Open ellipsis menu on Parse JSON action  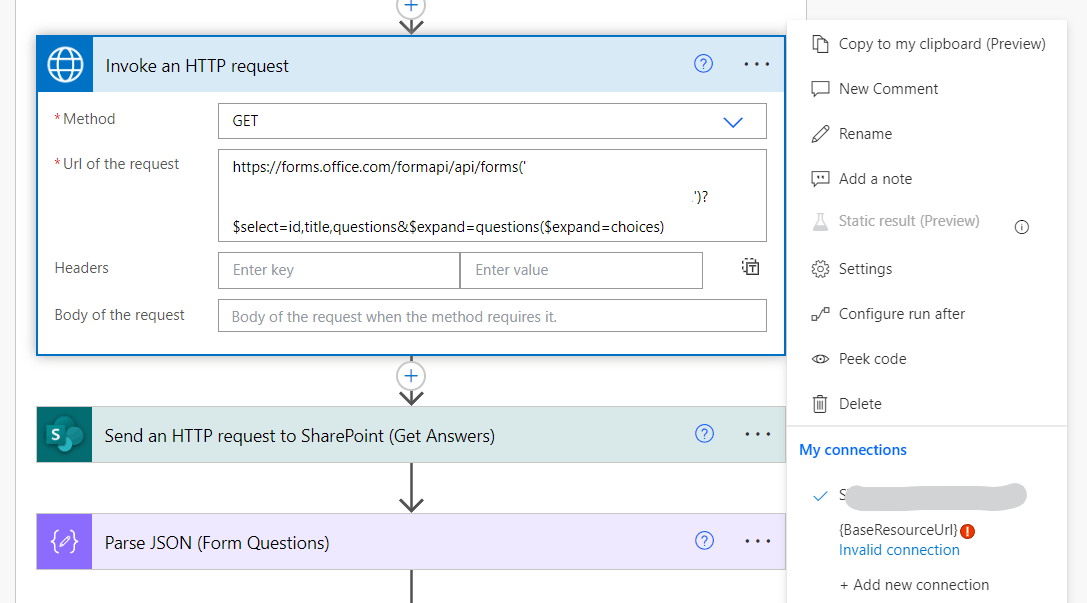coord(757,541)
